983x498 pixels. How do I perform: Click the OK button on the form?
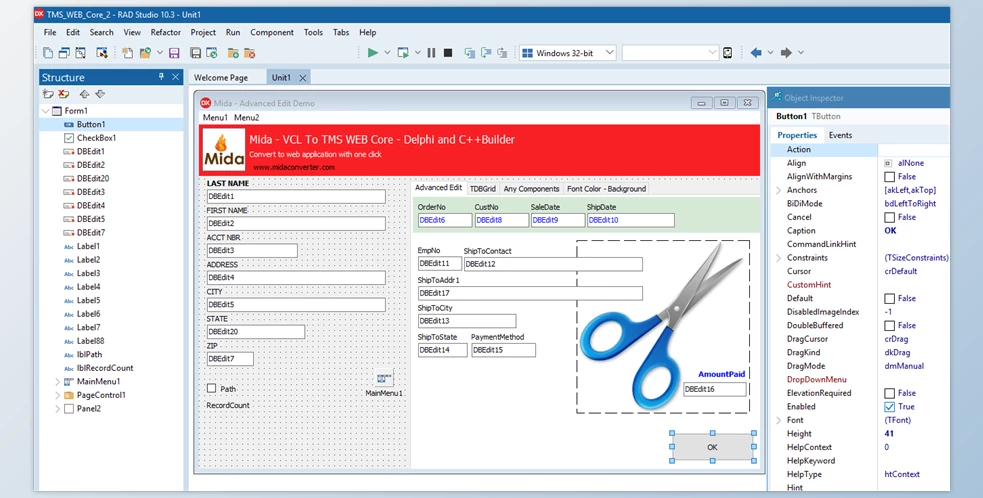pos(712,447)
